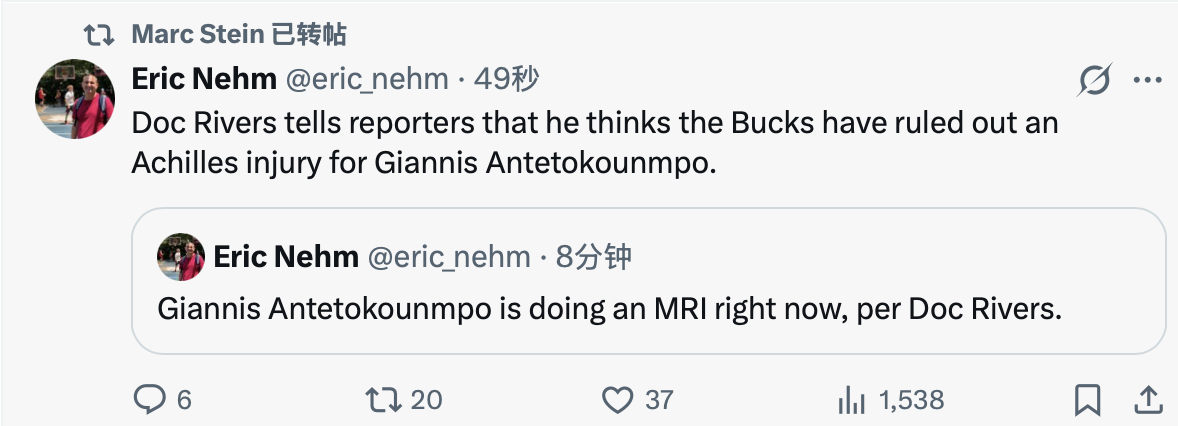Click the small repost icon beside Marc Stein
This screenshot has height=426, width=1178.
tap(98, 35)
